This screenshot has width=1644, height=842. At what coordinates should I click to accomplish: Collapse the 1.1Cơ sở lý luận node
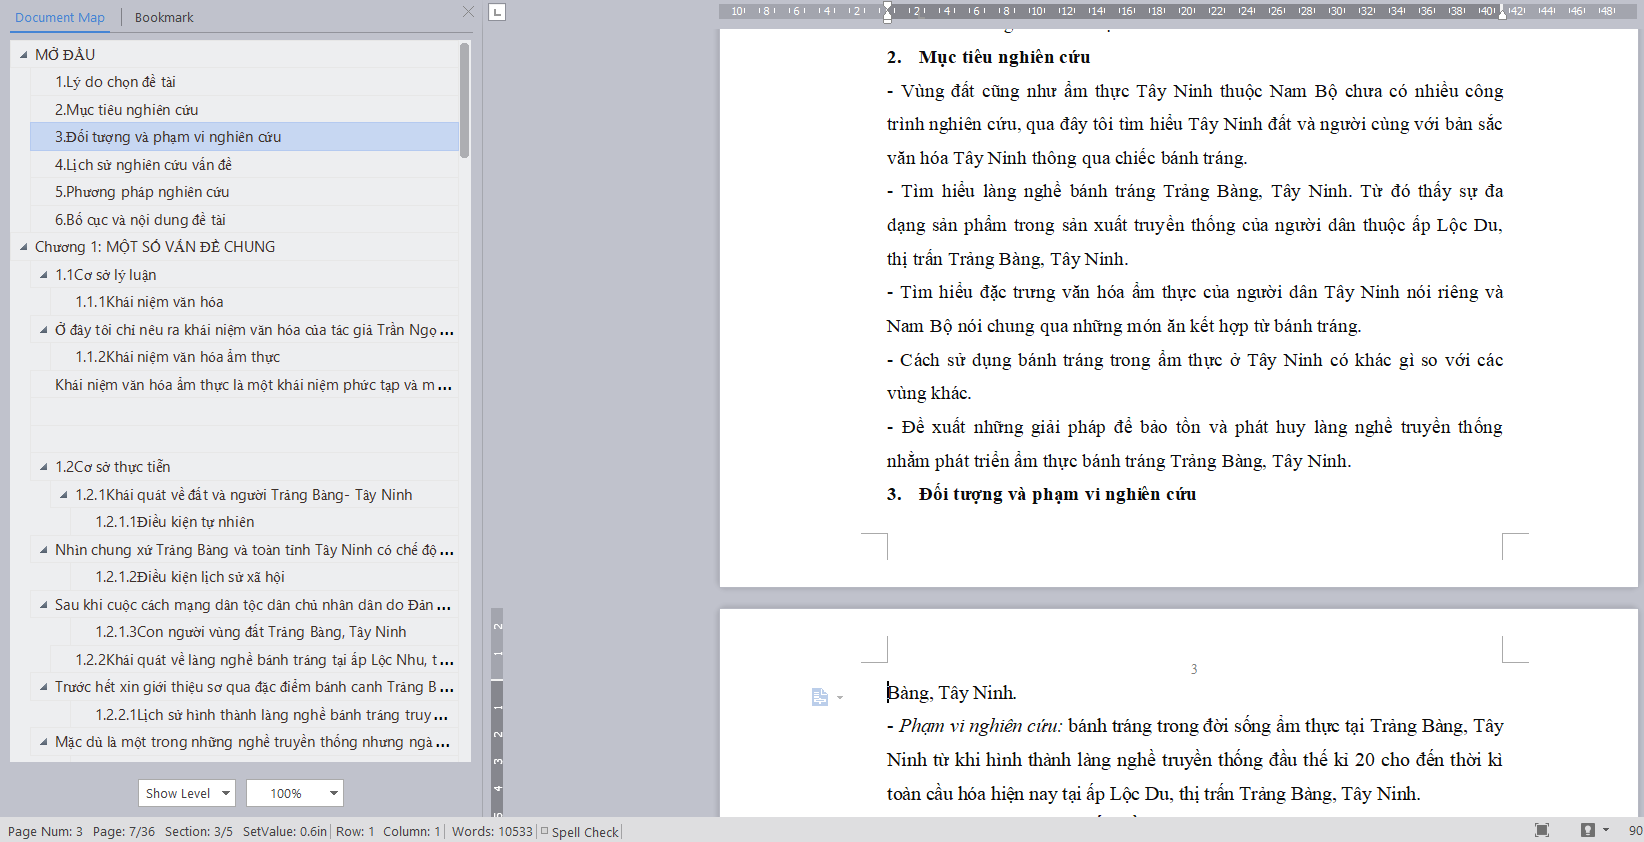point(43,274)
